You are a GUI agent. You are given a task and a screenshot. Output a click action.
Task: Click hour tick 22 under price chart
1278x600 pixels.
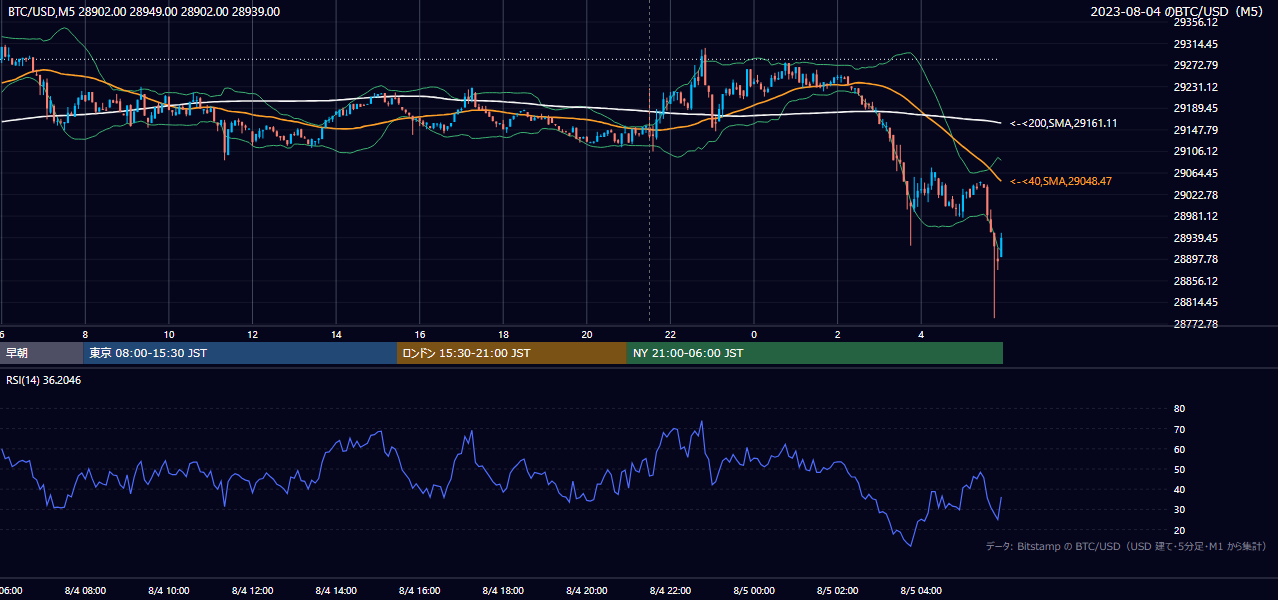tap(671, 335)
